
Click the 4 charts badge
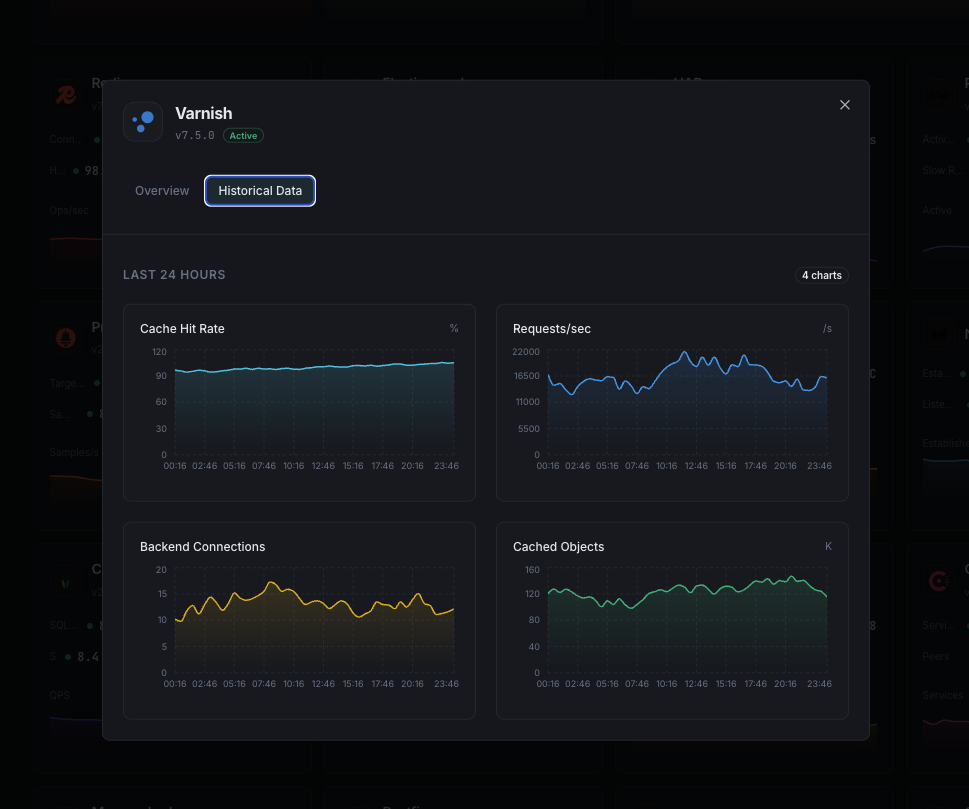coord(821,274)
